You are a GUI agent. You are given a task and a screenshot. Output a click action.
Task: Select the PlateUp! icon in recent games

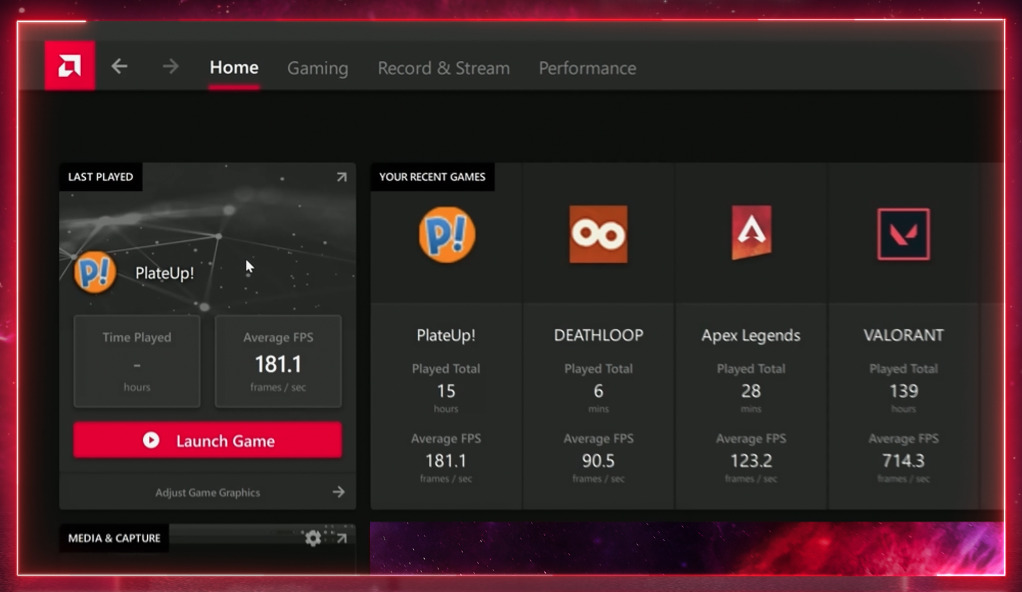[447, 234]
